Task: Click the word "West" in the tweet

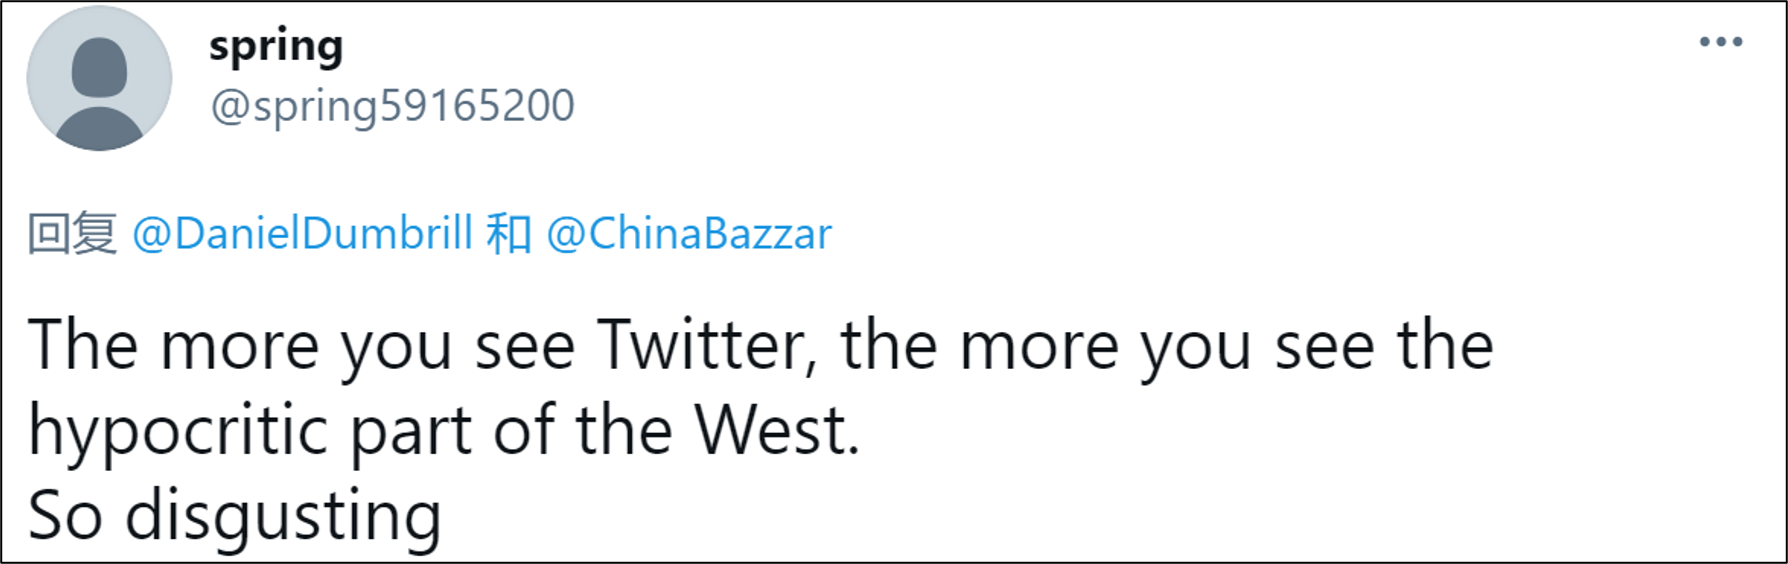Action: 770,431
